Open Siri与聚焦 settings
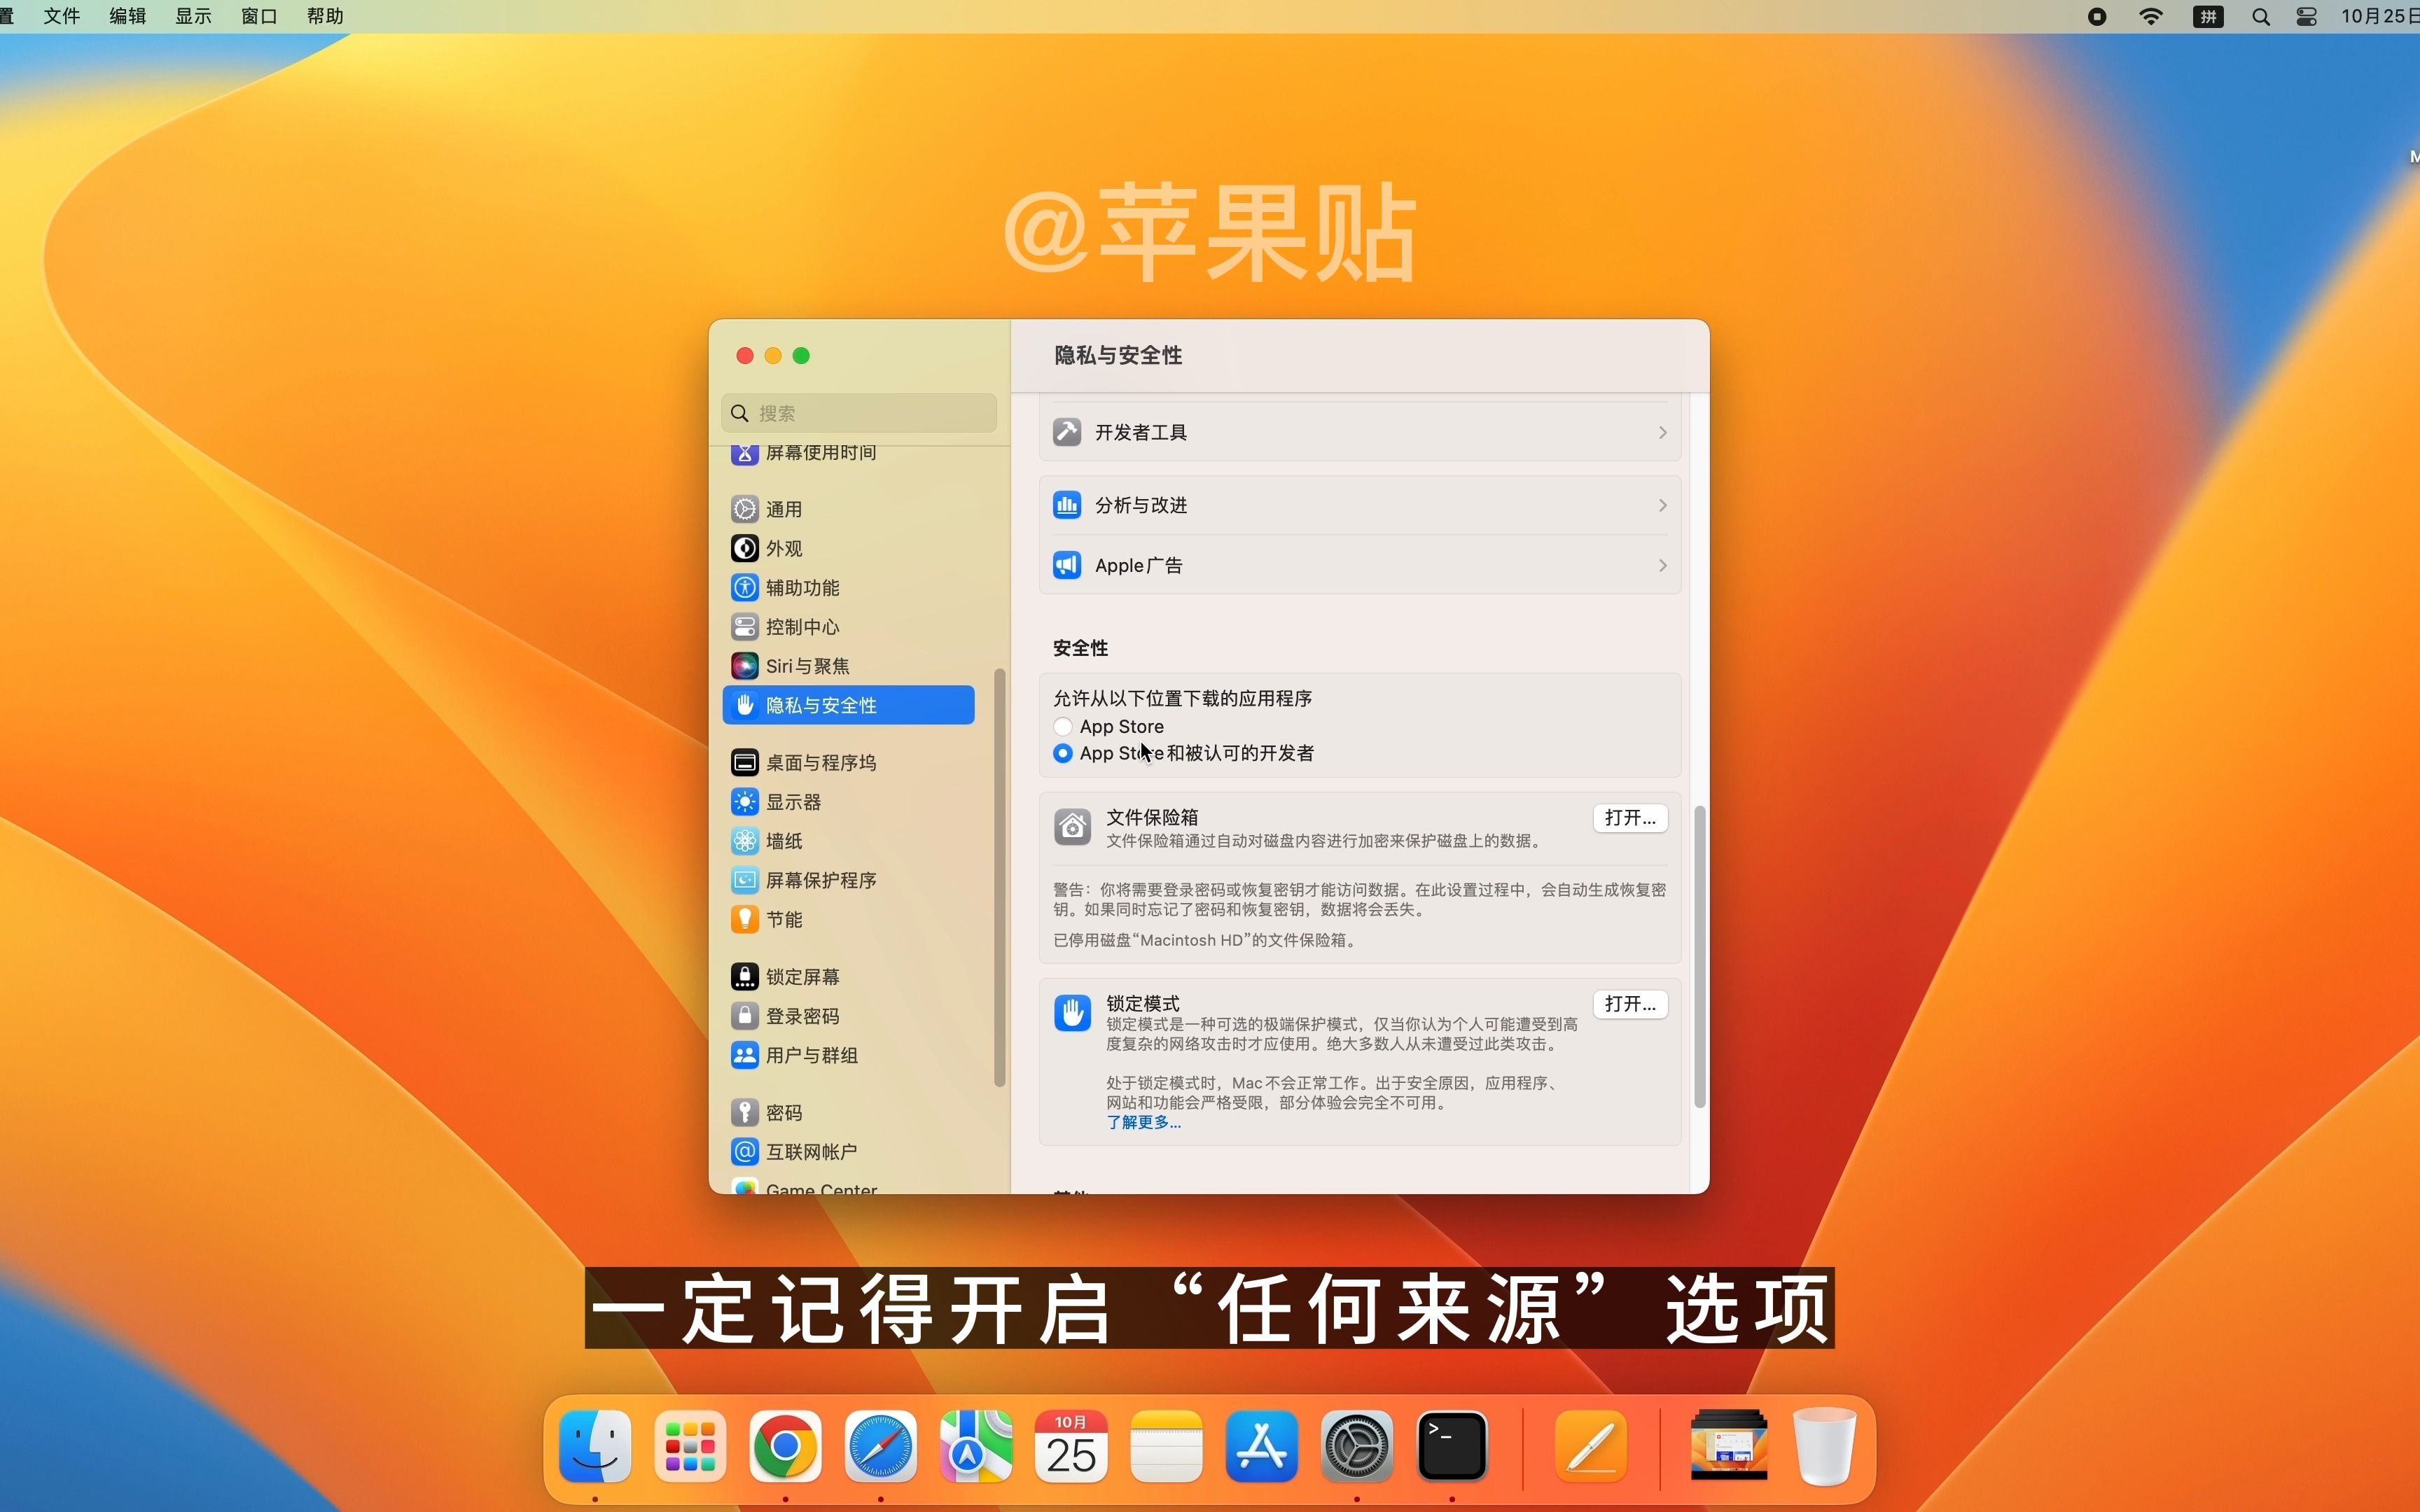The height and width of the screenshot is (1512, 2420). (790, 666)
